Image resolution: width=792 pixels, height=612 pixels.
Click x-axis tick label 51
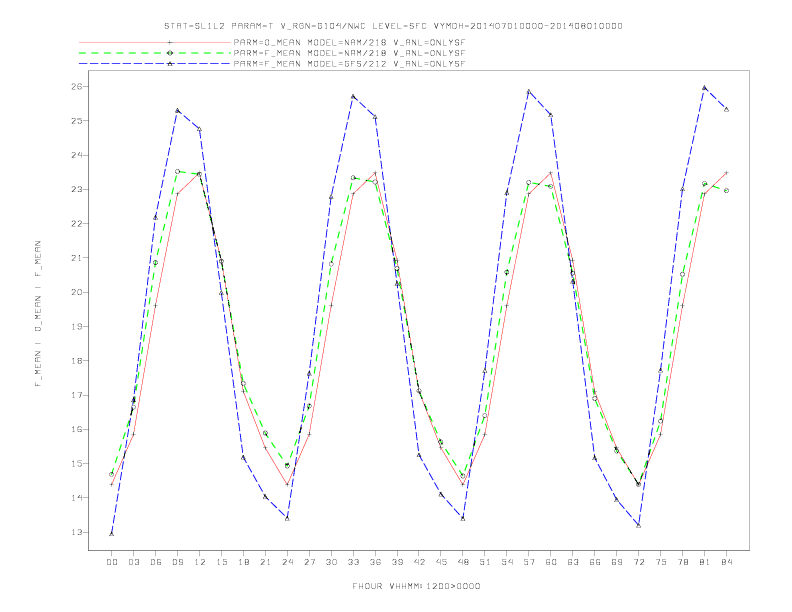[x=485, y=562]
